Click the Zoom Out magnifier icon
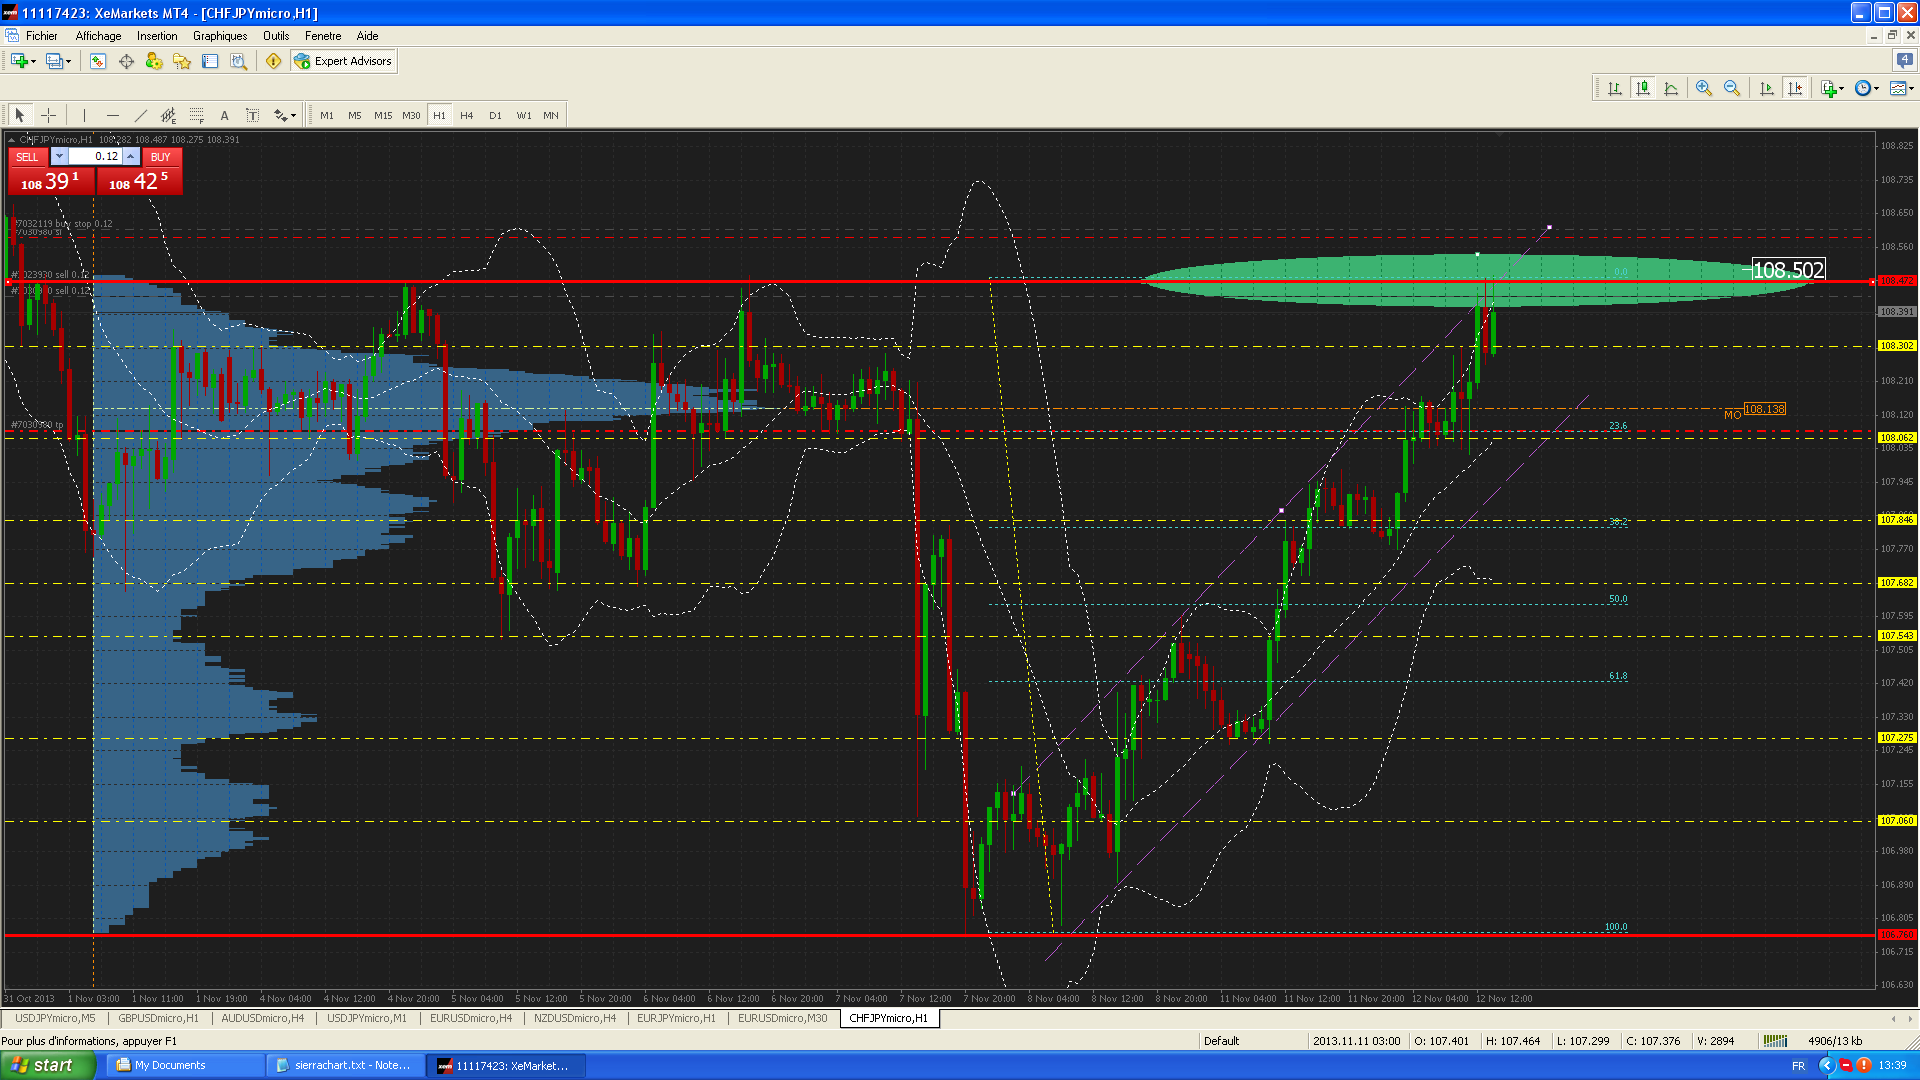Screen dimensions: 1920x1080 click(1732, 88)
